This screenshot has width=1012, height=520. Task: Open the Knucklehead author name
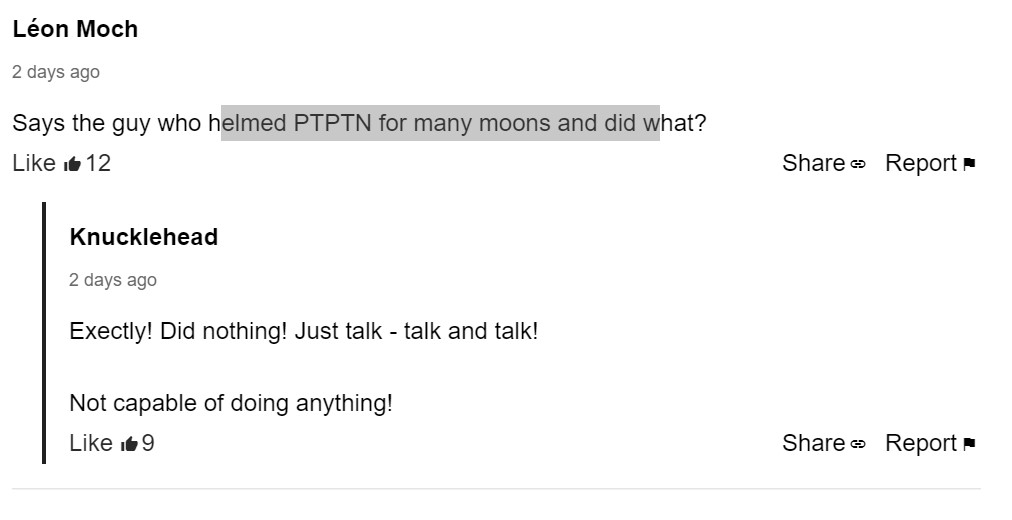click(x=143, y=237)
